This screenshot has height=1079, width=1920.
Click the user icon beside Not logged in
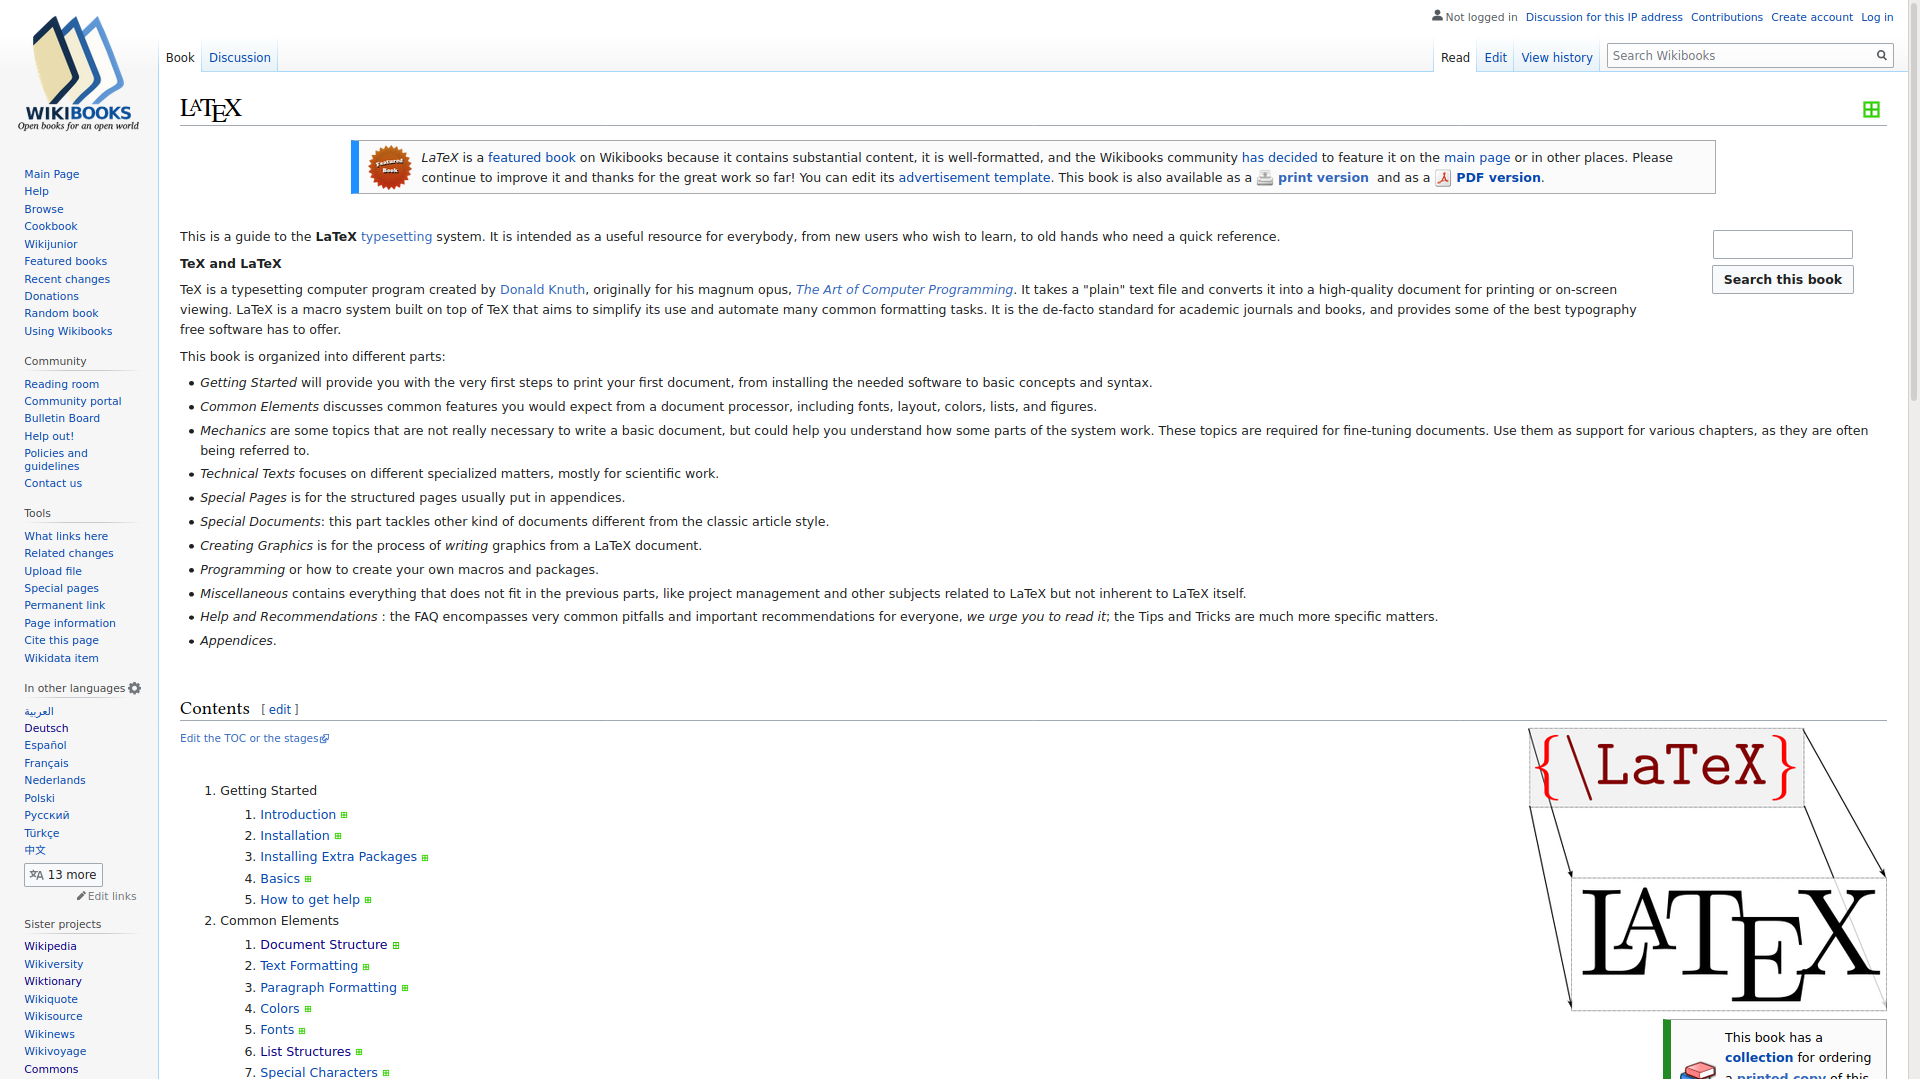point(1437,16)
